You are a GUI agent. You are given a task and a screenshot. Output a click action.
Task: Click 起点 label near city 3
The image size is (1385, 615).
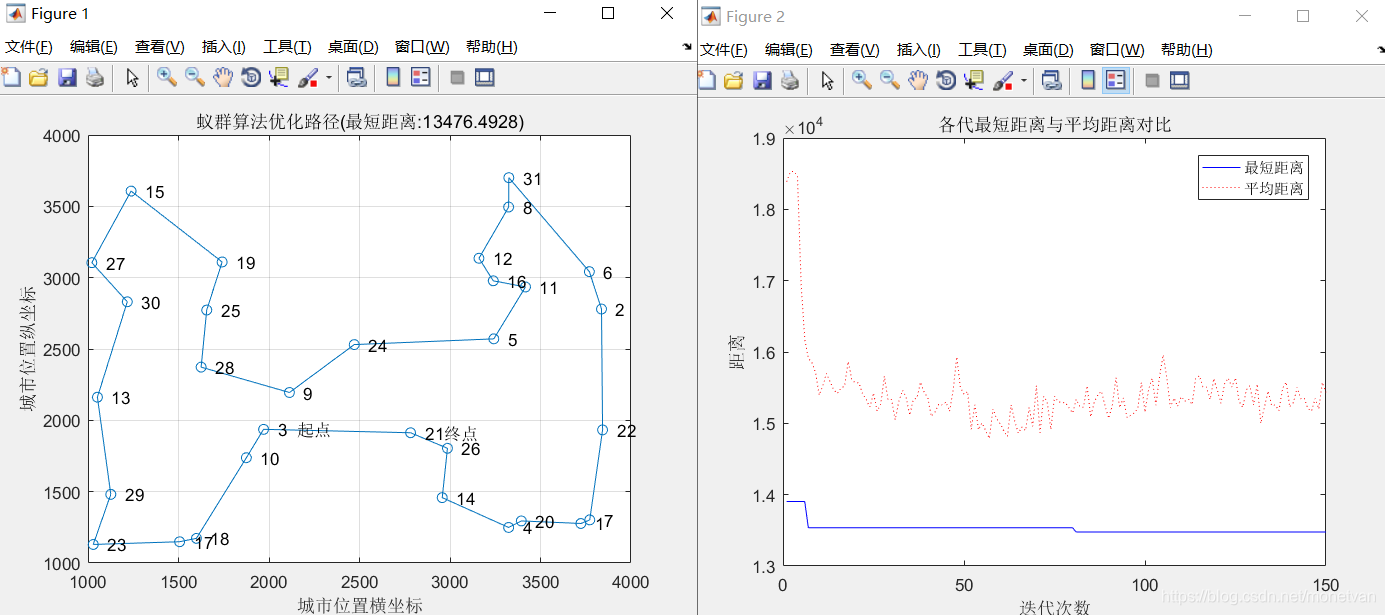[313, 431]
